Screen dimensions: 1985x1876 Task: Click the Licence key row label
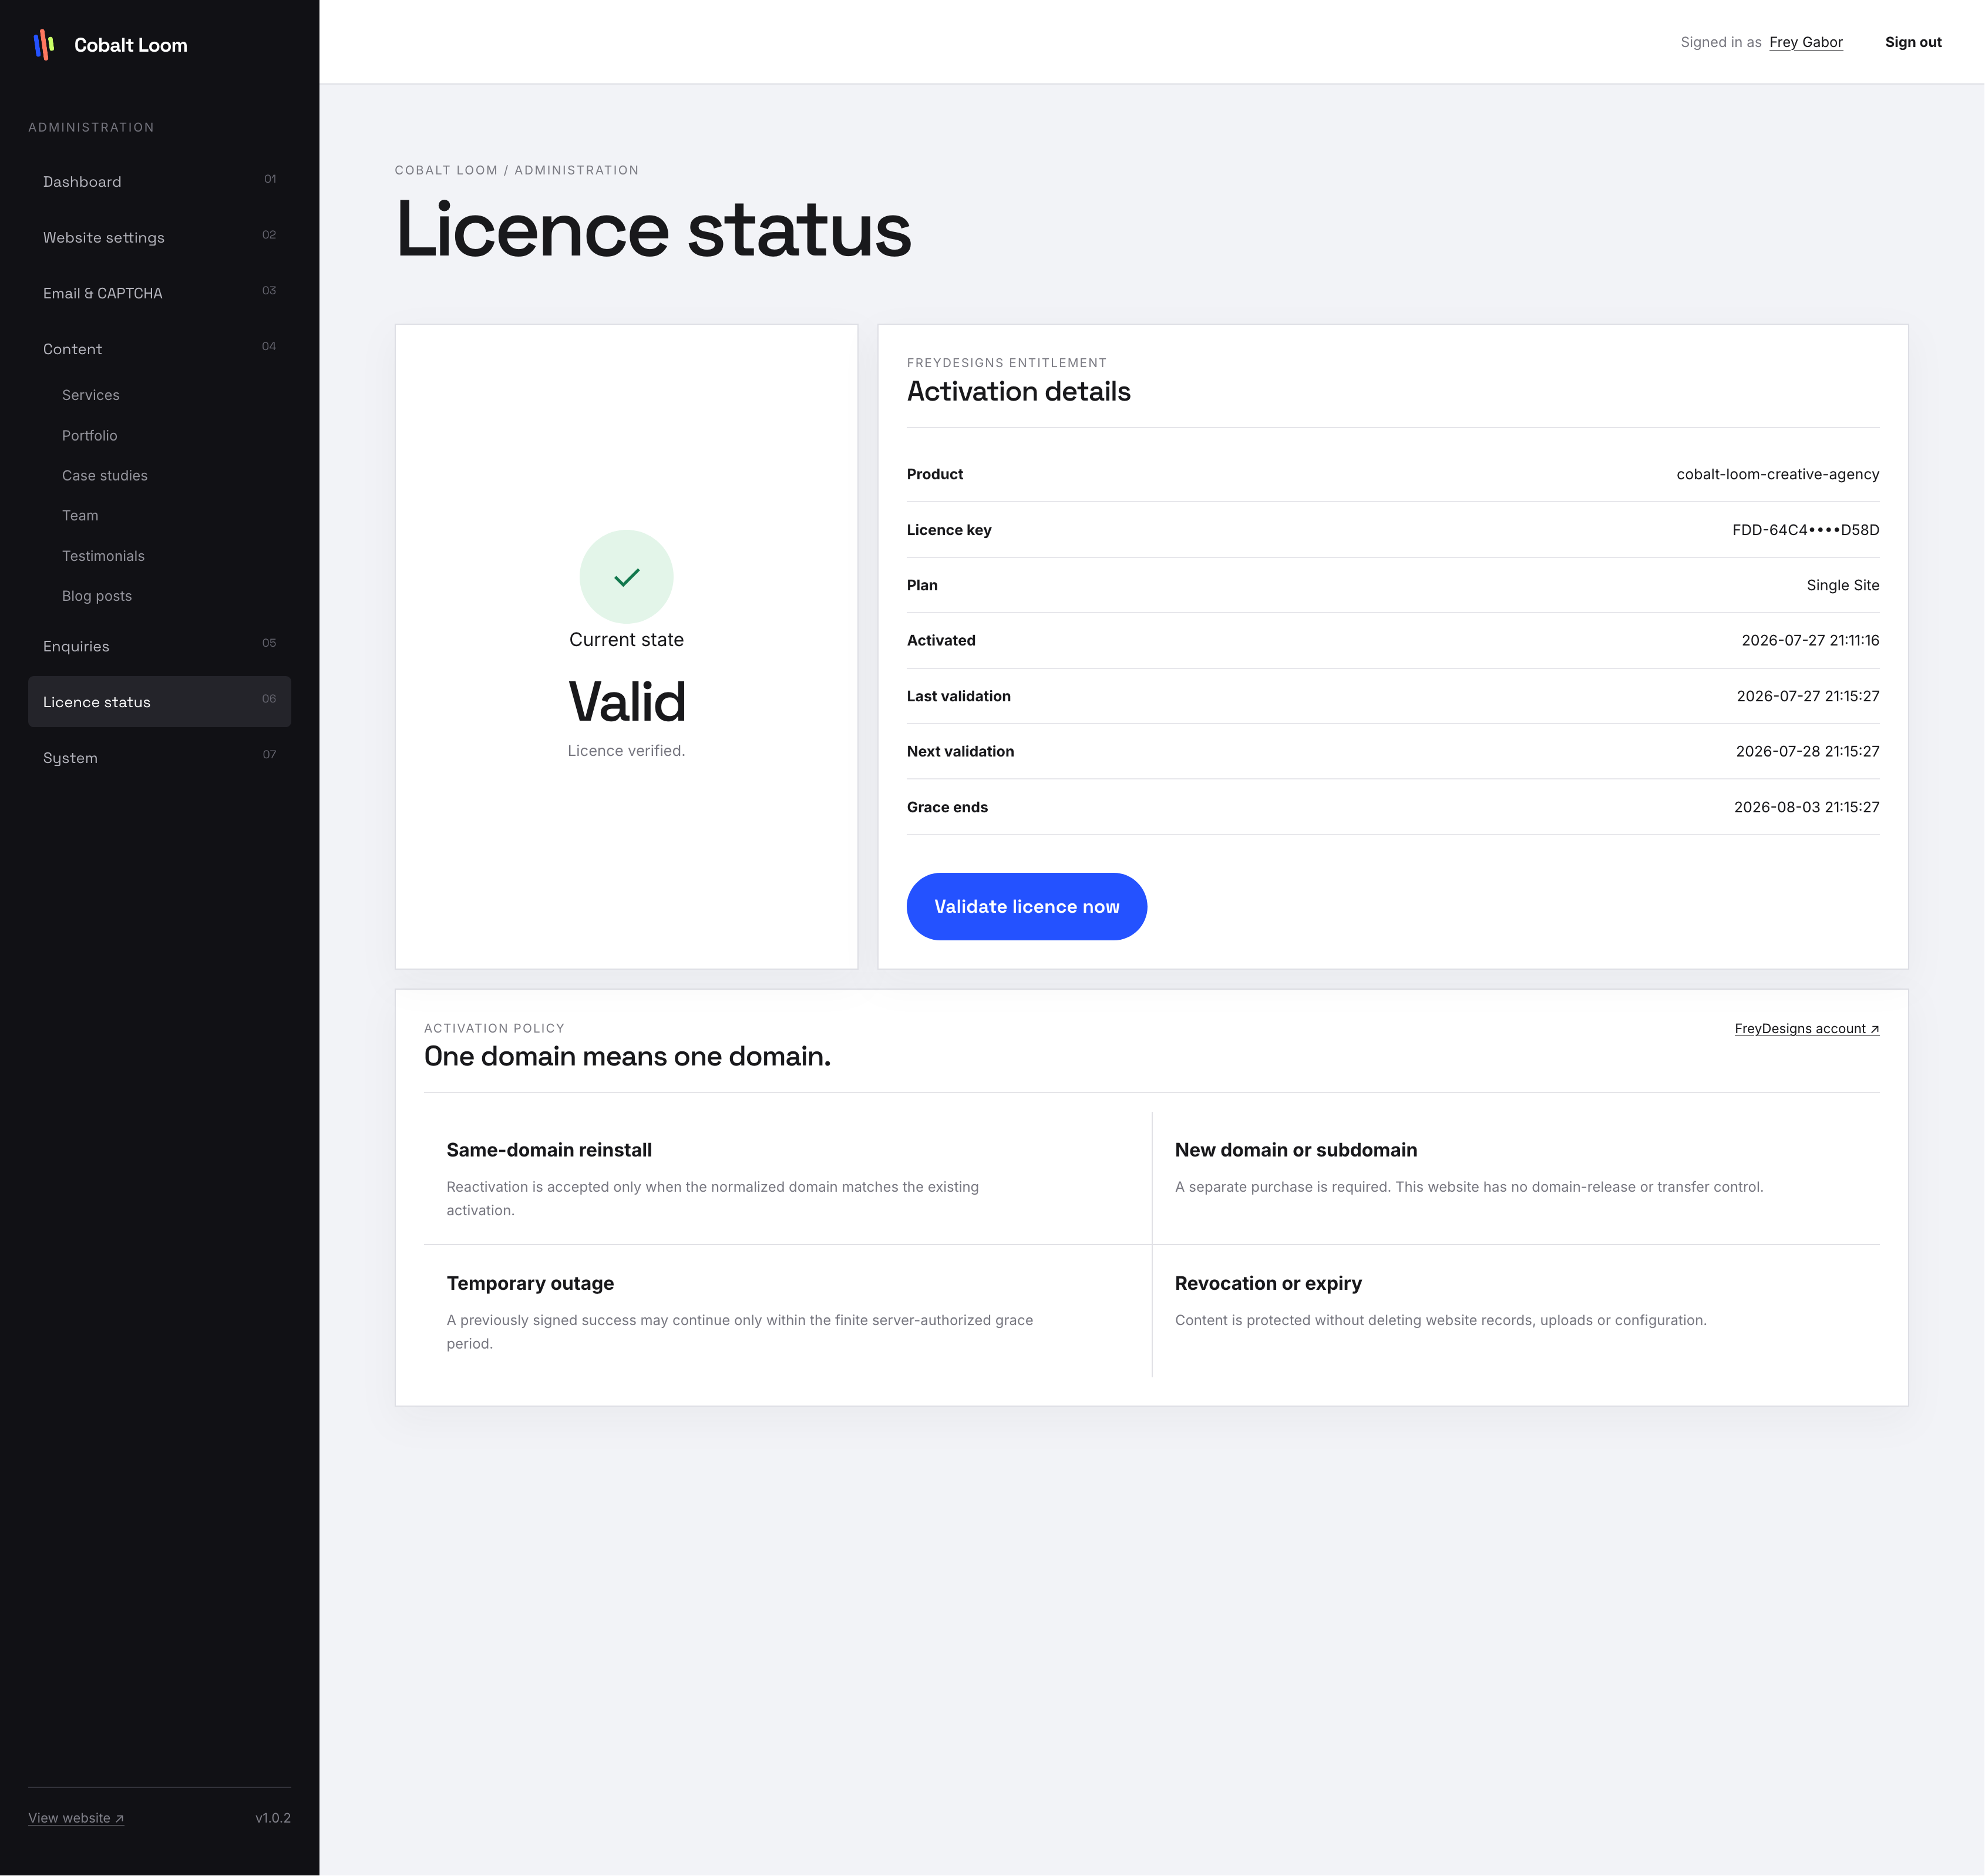(x=949, y=530)
